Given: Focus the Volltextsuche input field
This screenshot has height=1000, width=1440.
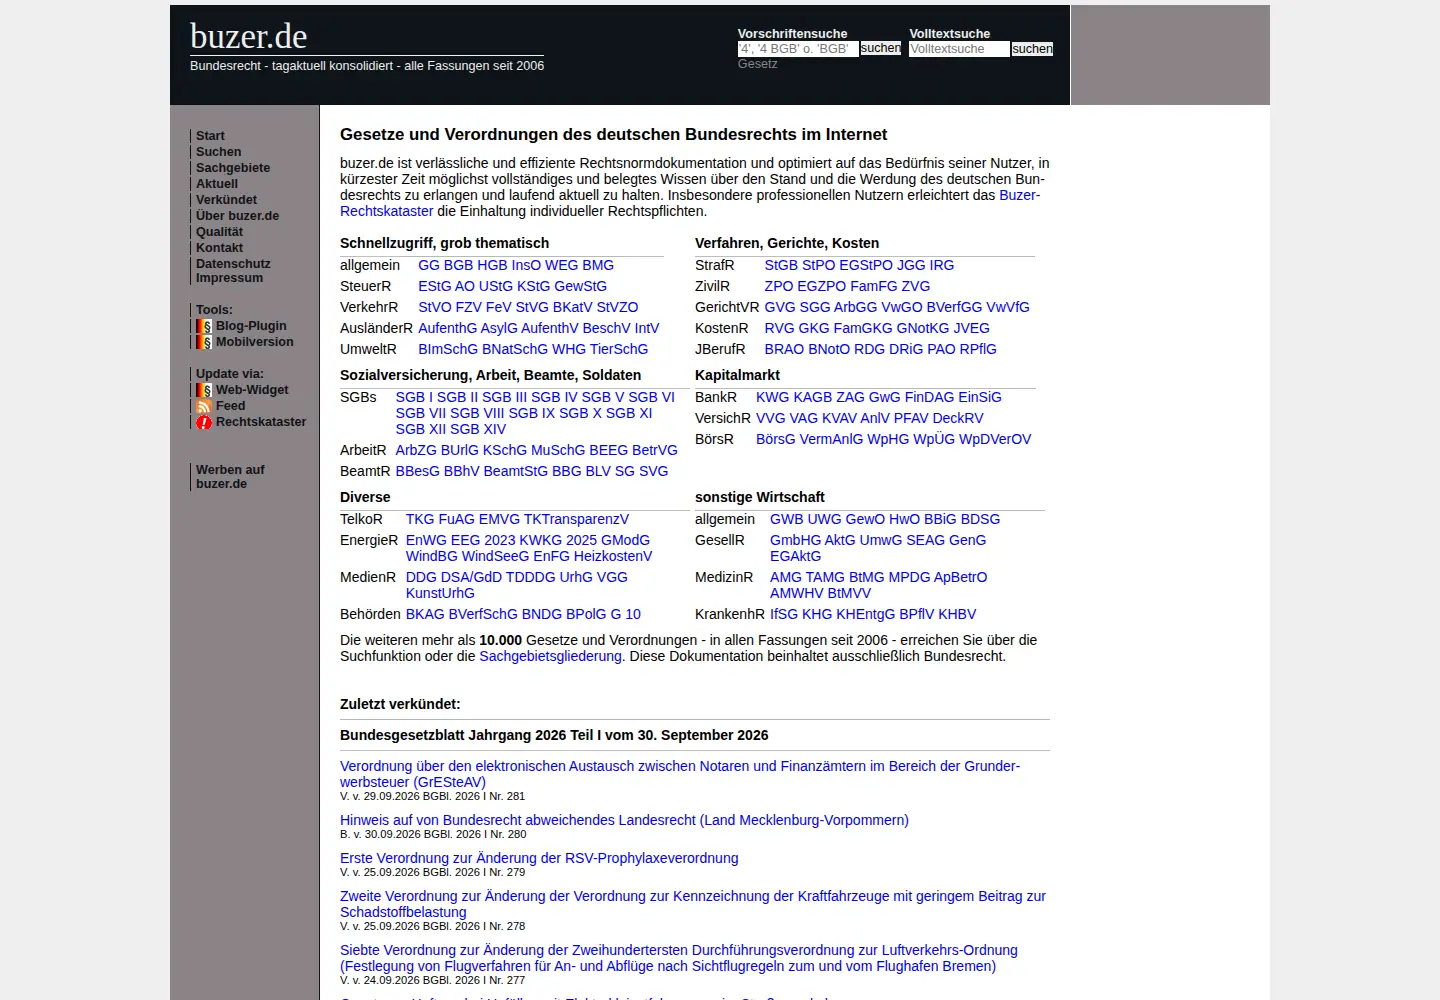Looking at the screenshot, I should tap(959, 49).
